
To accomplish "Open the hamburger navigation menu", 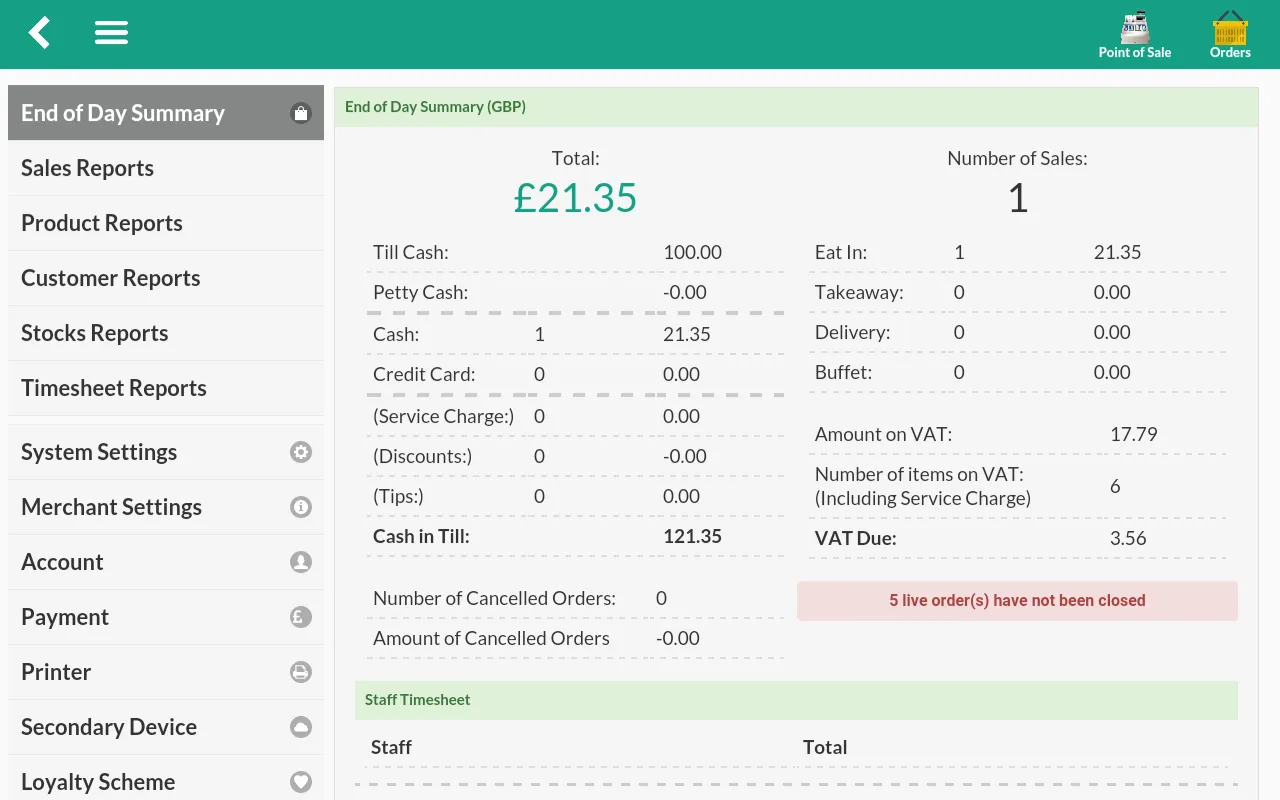I will click(111, 32).
